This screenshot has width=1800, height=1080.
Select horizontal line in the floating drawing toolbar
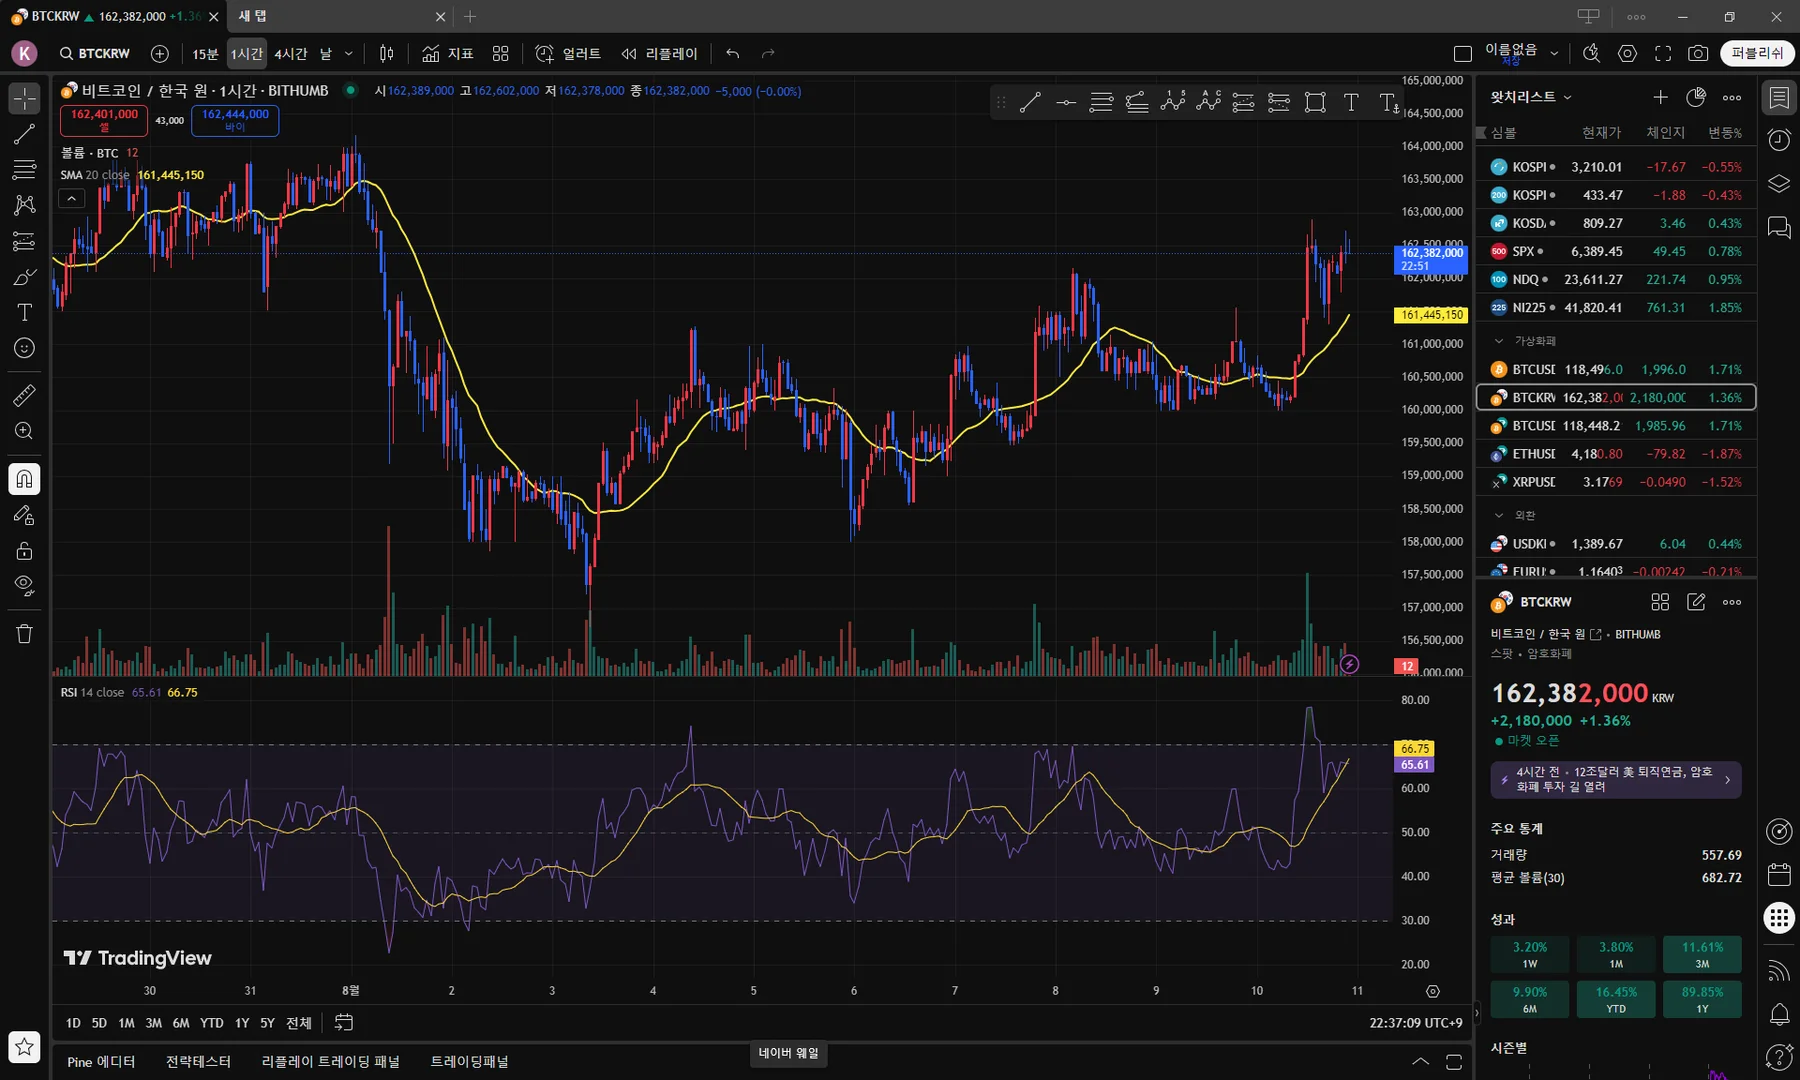1066,102
